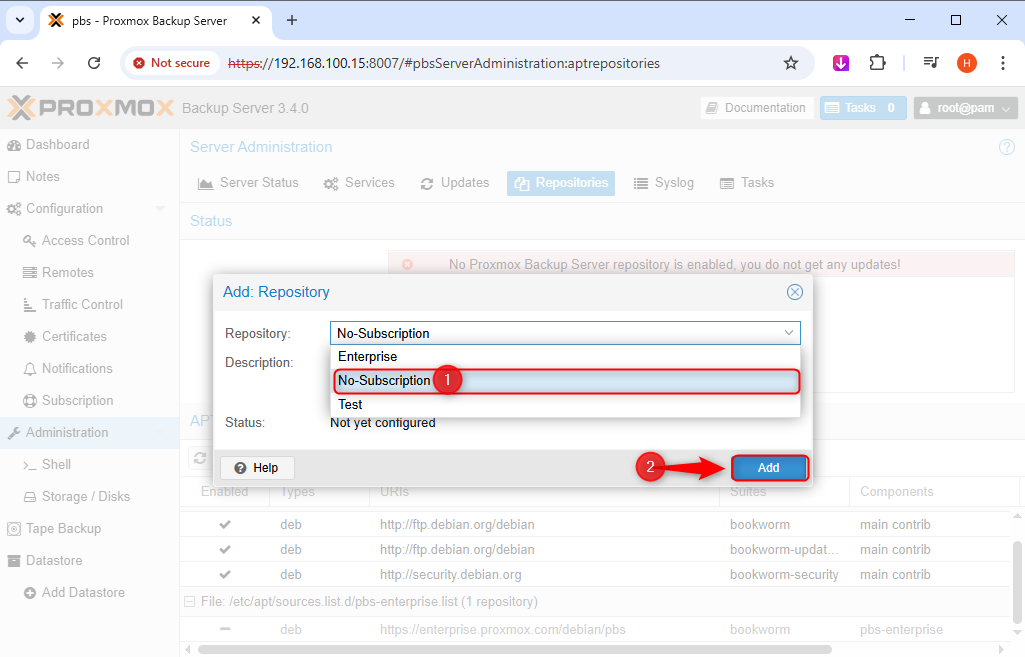1025x657 pixels.
Task: Close the Add: Repository dialog
Action: [x=794, y=292]
